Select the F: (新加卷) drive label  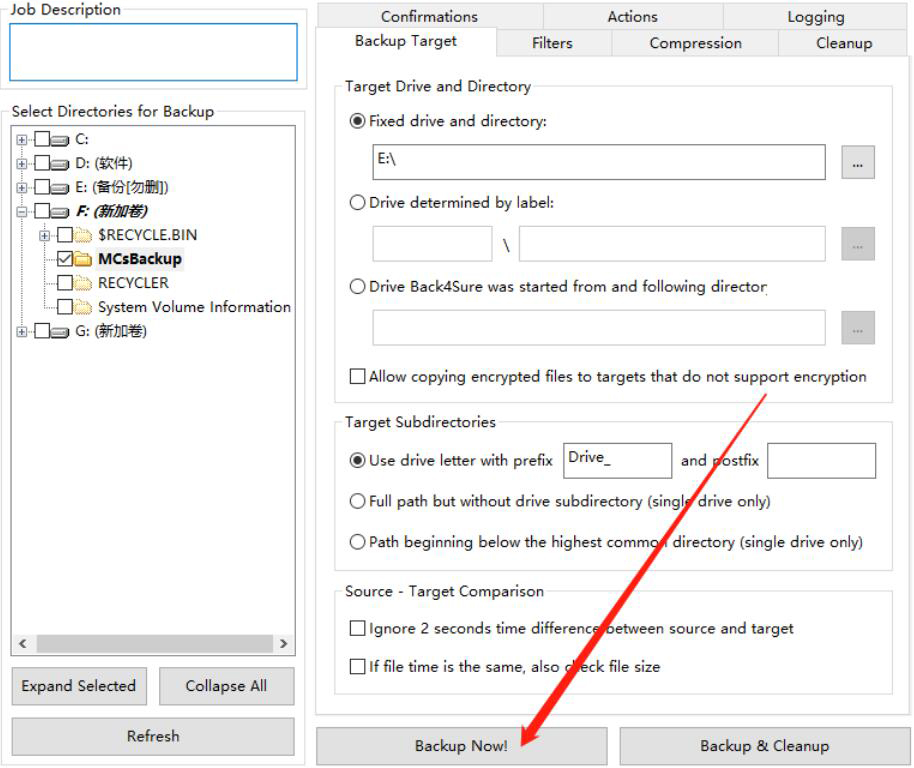111,211
